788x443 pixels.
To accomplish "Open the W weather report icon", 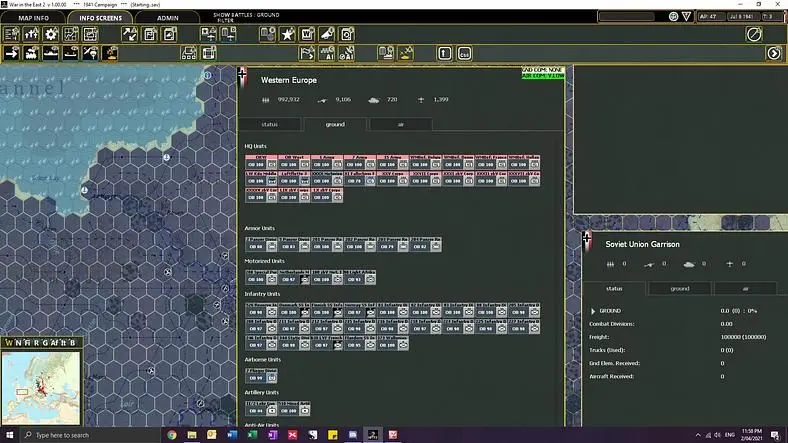I will [307, 34].
